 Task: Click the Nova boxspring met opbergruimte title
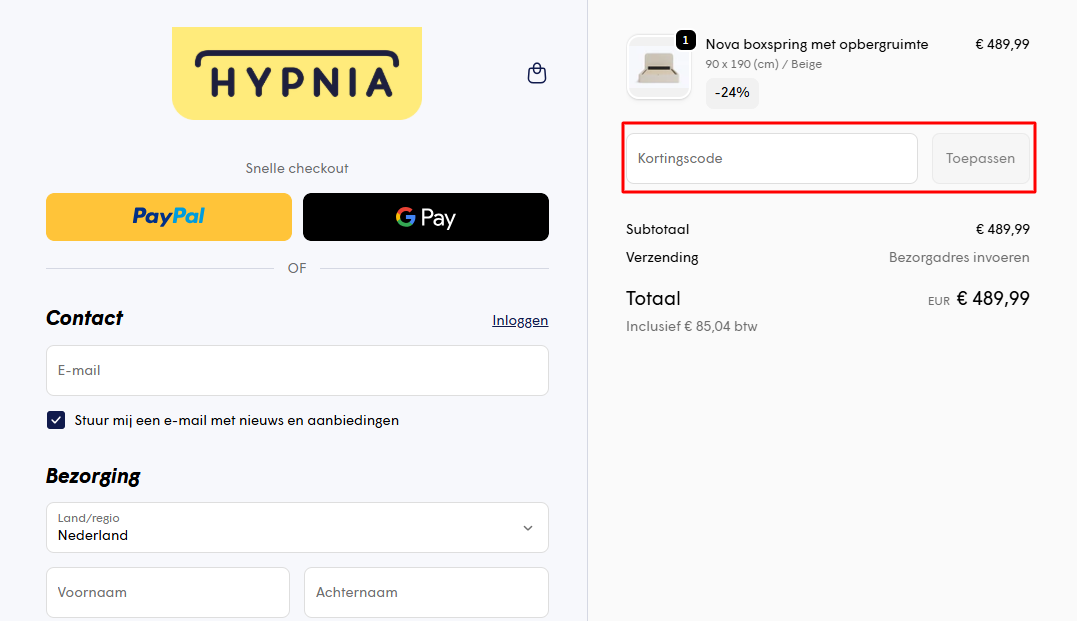pos(817,44)
